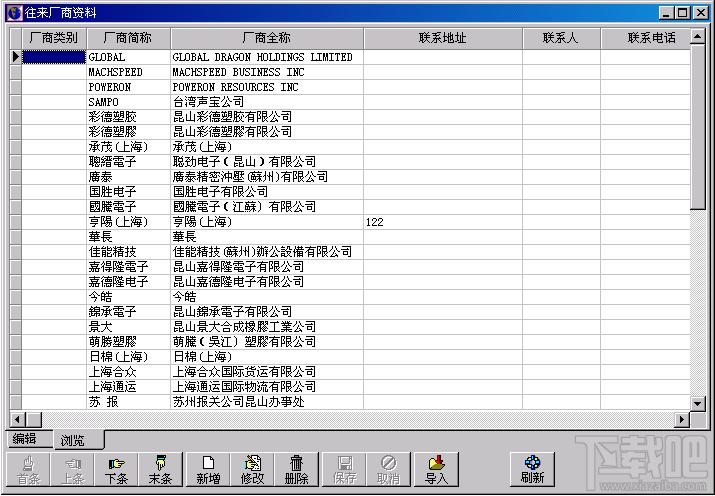The image size is (715, 496).
Task: Select the GLOBAL short name cell
Action: 128,57
